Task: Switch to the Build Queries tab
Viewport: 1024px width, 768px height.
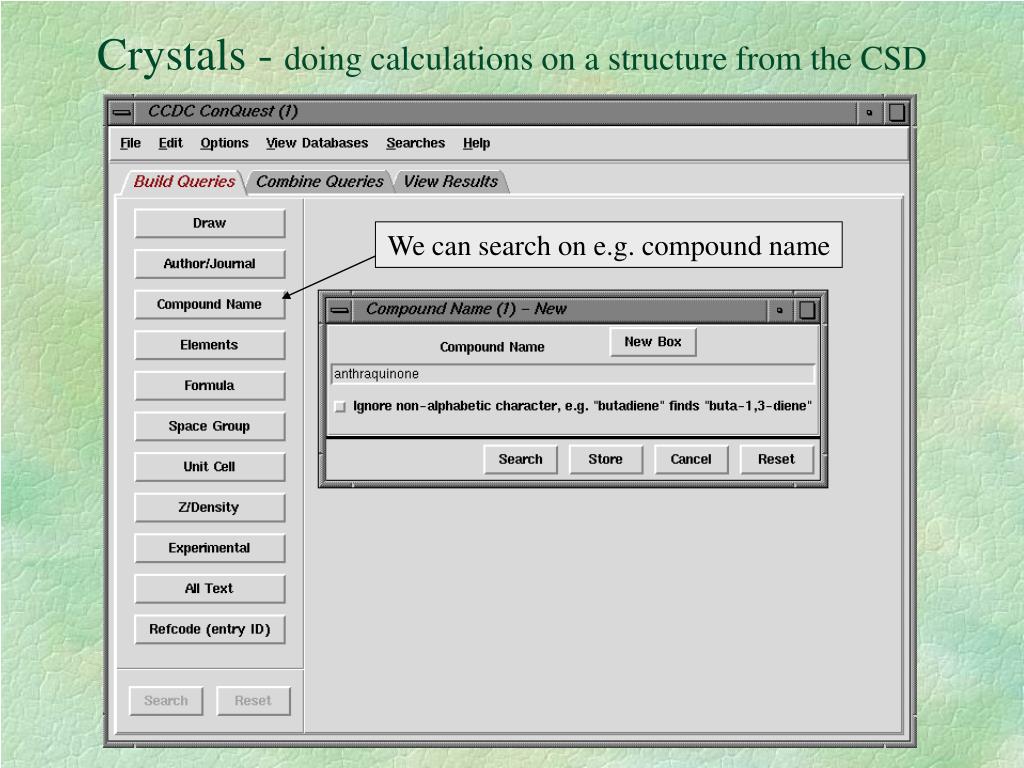Action: [184, 182]
